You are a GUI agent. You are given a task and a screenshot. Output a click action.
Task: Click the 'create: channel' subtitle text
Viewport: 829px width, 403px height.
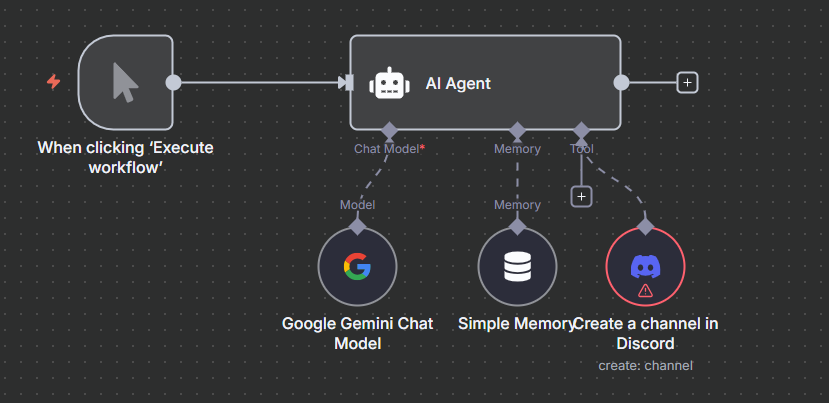tap(646, 365)
